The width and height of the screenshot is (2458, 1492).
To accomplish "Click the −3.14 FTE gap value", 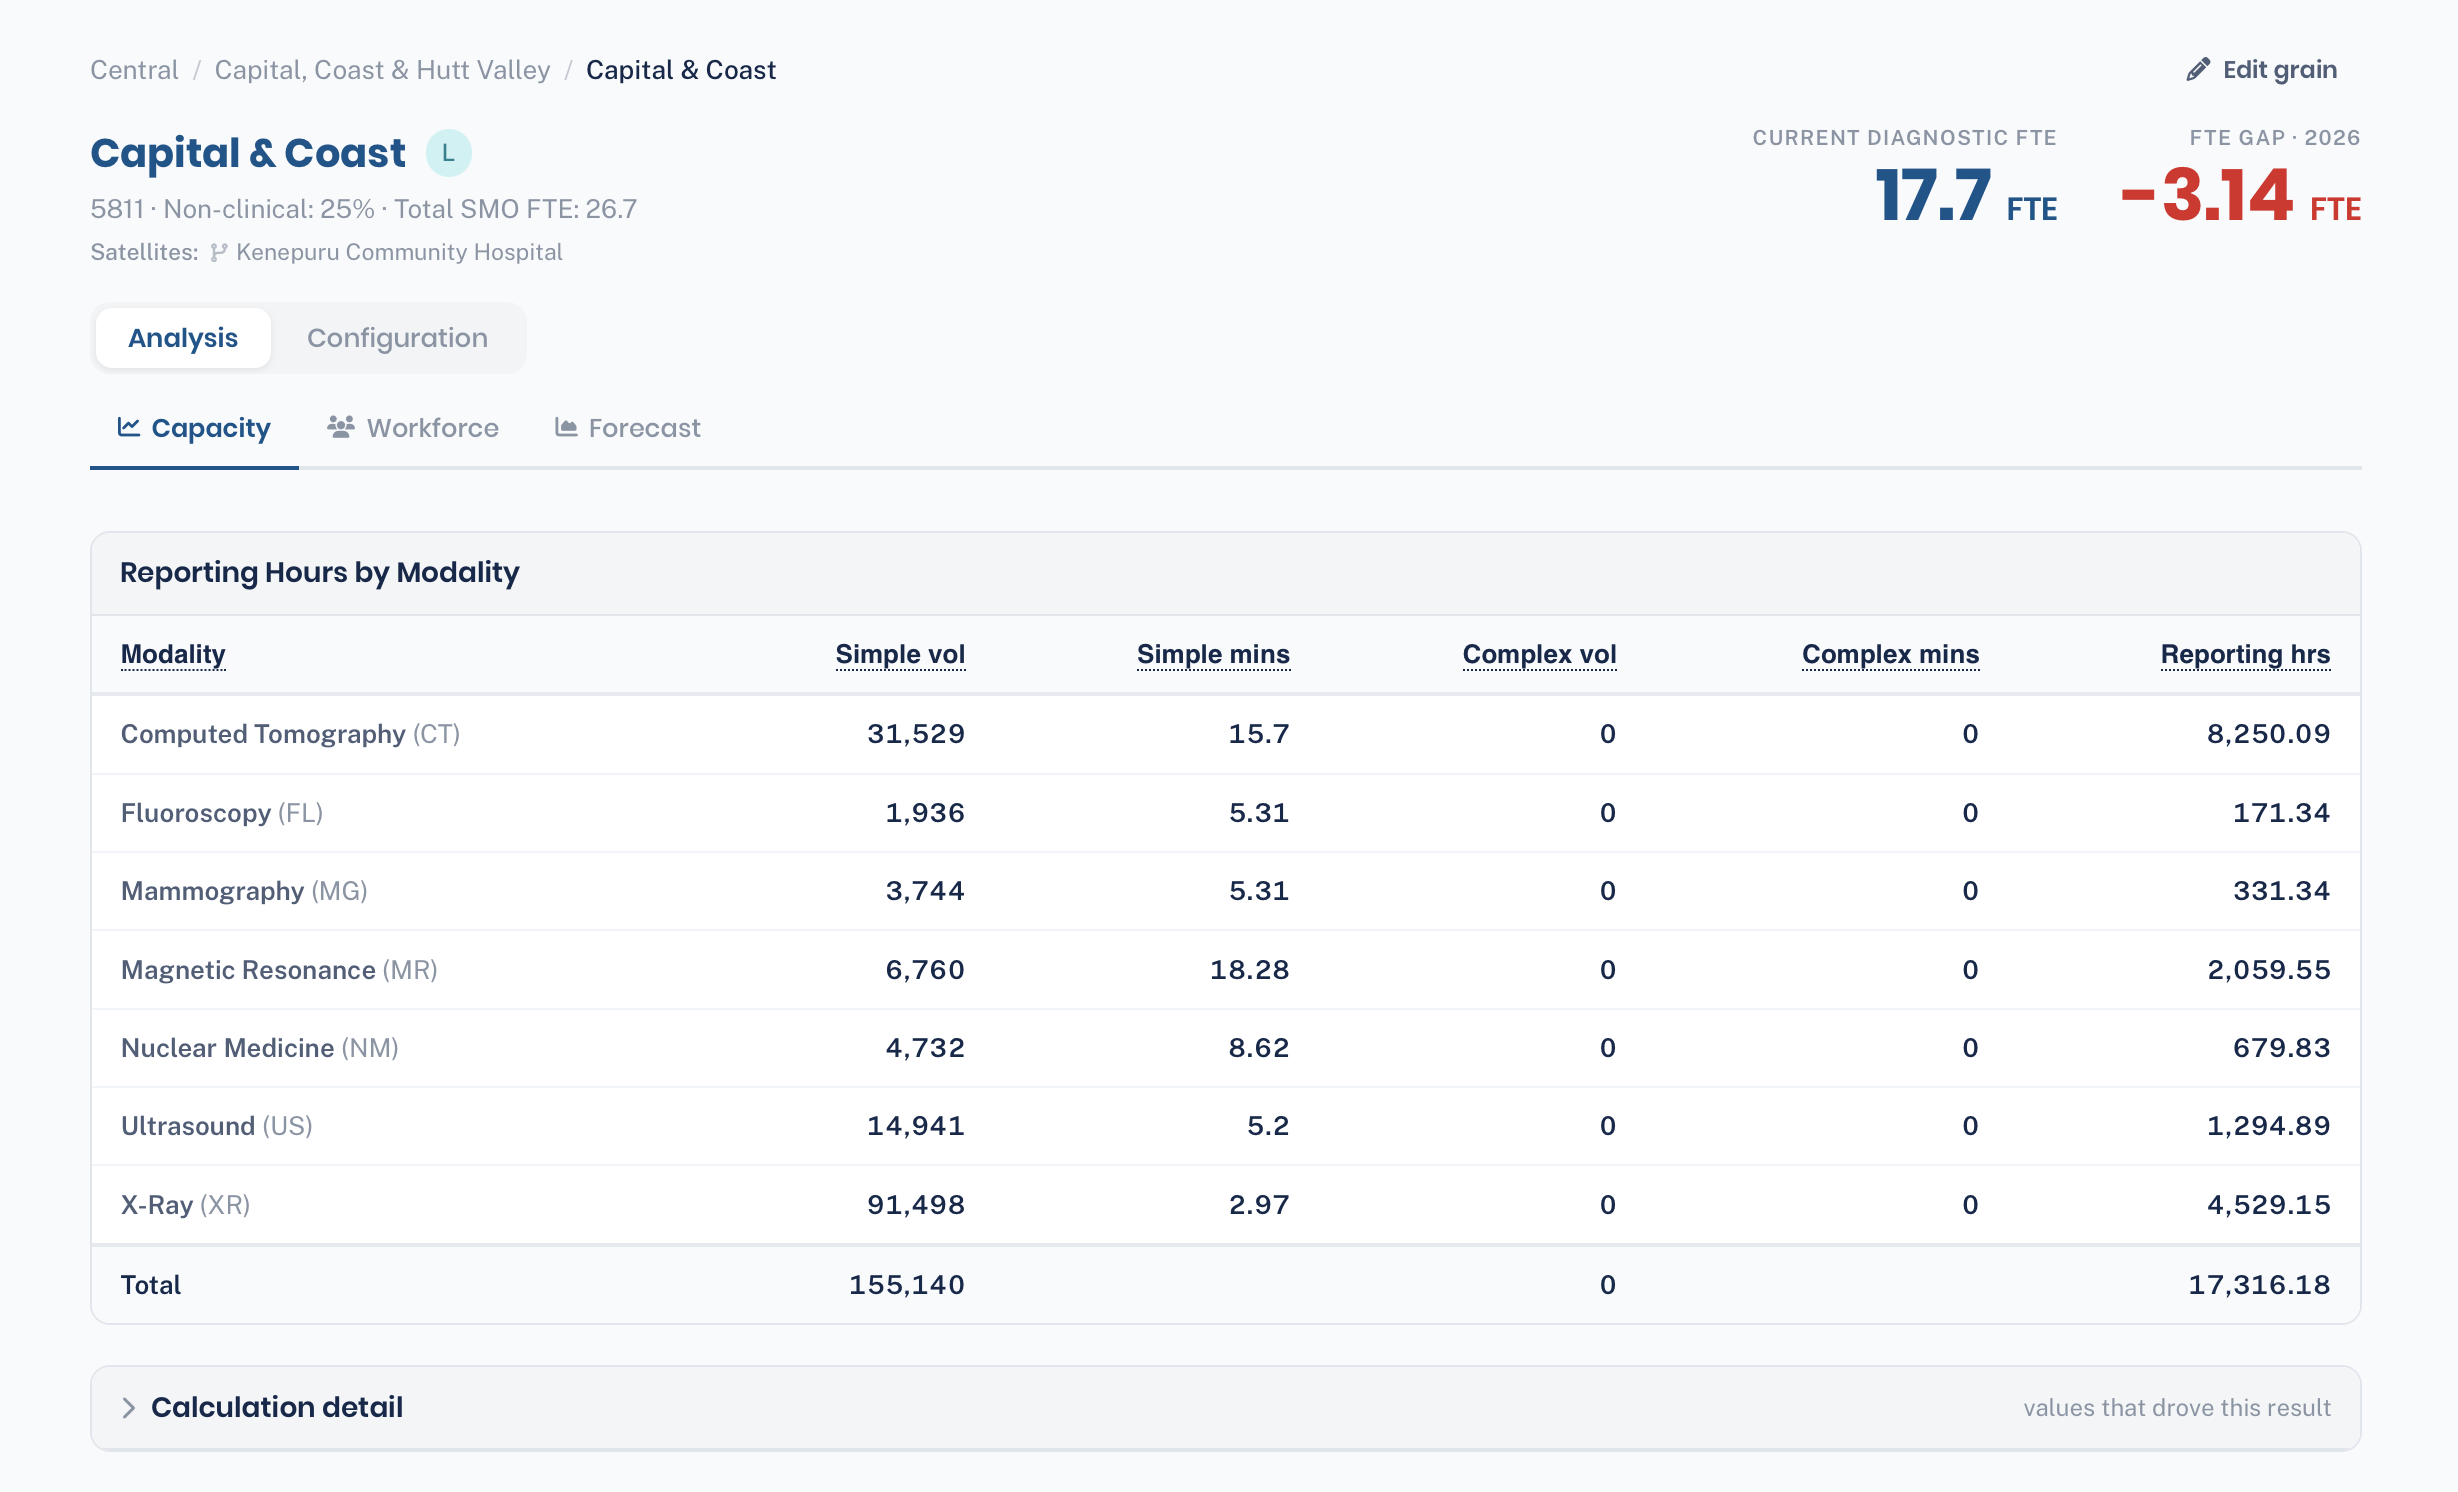I will click(2241, 196).
